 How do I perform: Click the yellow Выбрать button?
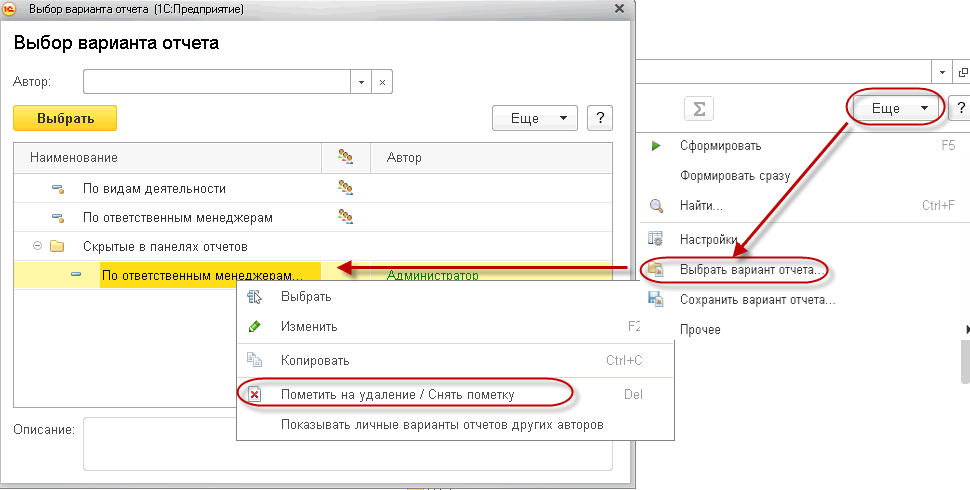tap(65, 118)
